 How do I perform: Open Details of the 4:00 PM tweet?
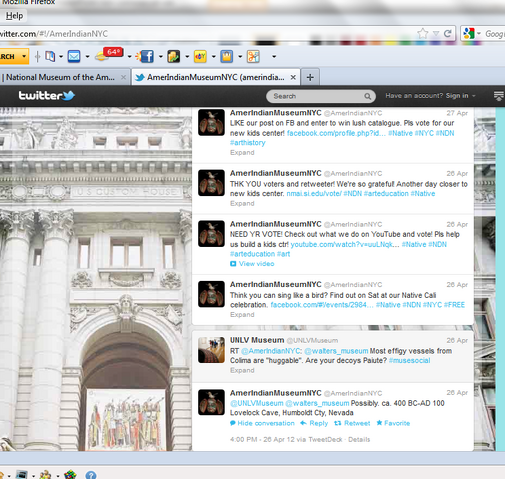[359, 440]
